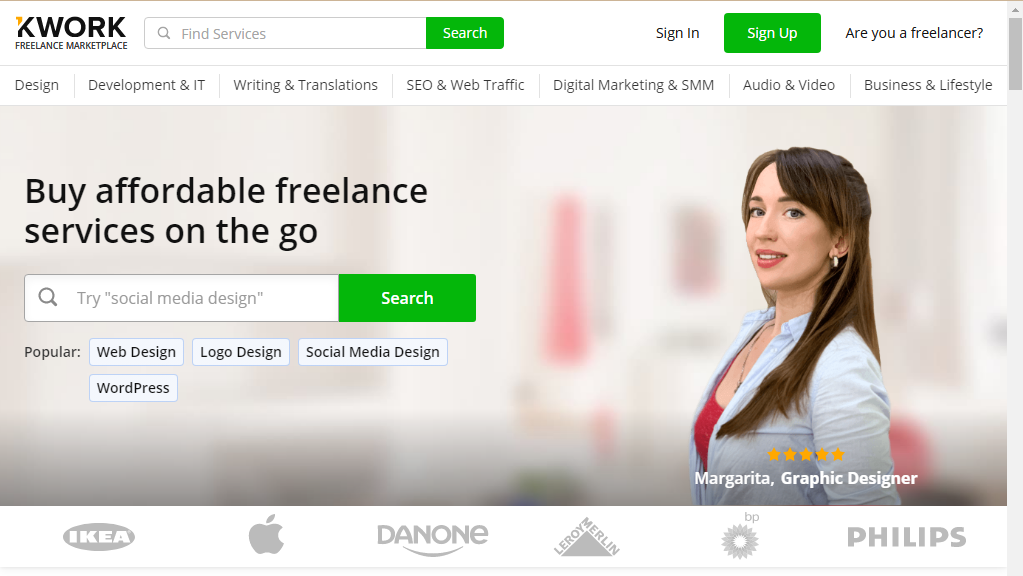Click the page's vertical scrollbar
This screenshot has height=576, width=1023.
1015,288
